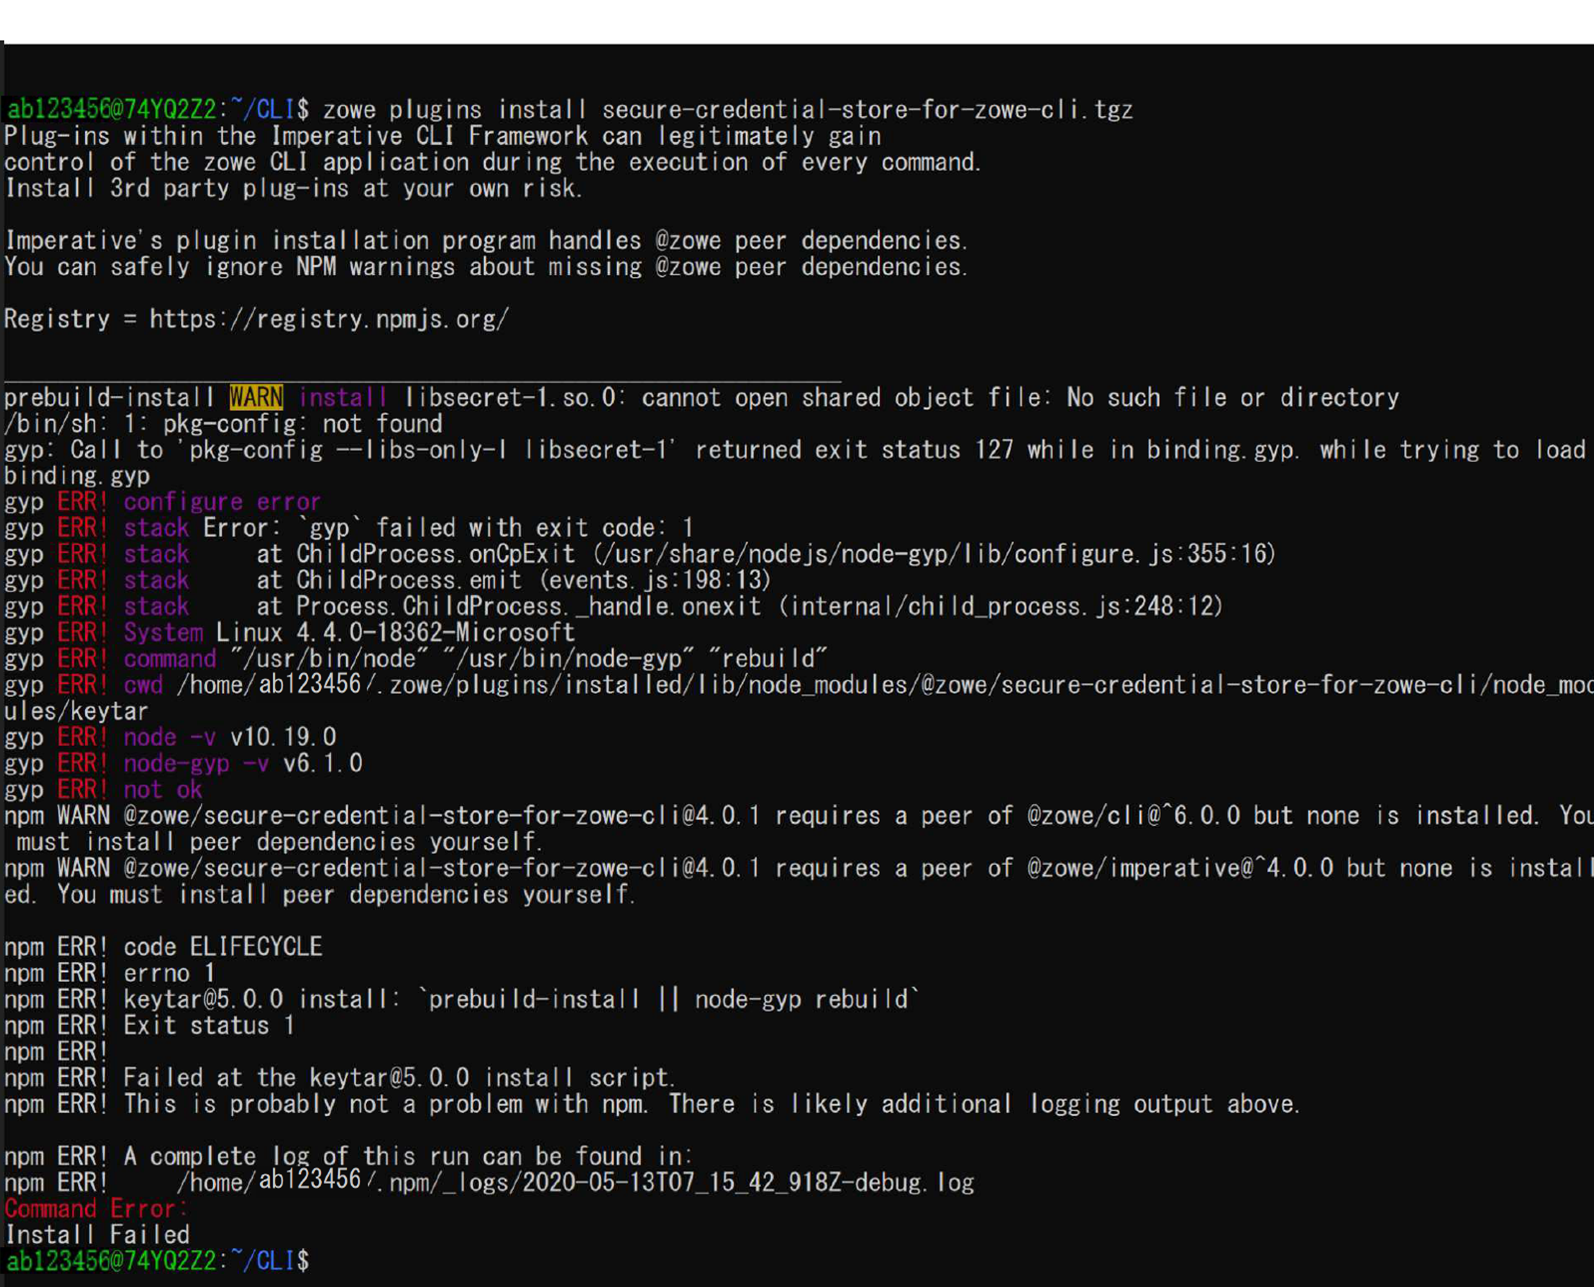
Task: Click "npm ERR! errno 1" line
Action: coord(110,973)
